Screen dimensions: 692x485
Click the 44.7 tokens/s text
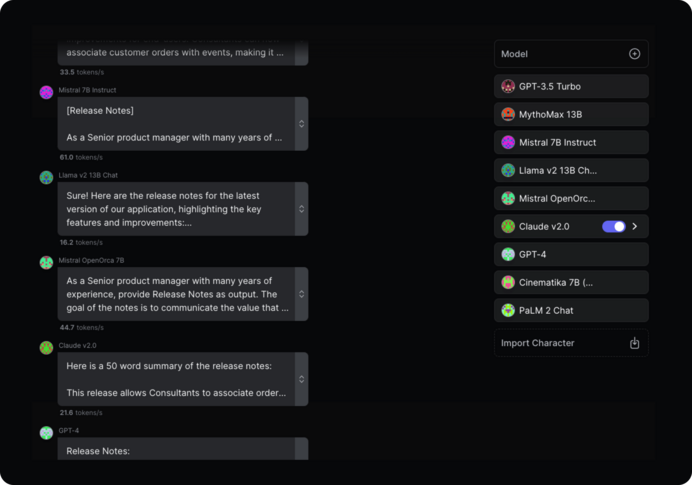pos(82,327)
